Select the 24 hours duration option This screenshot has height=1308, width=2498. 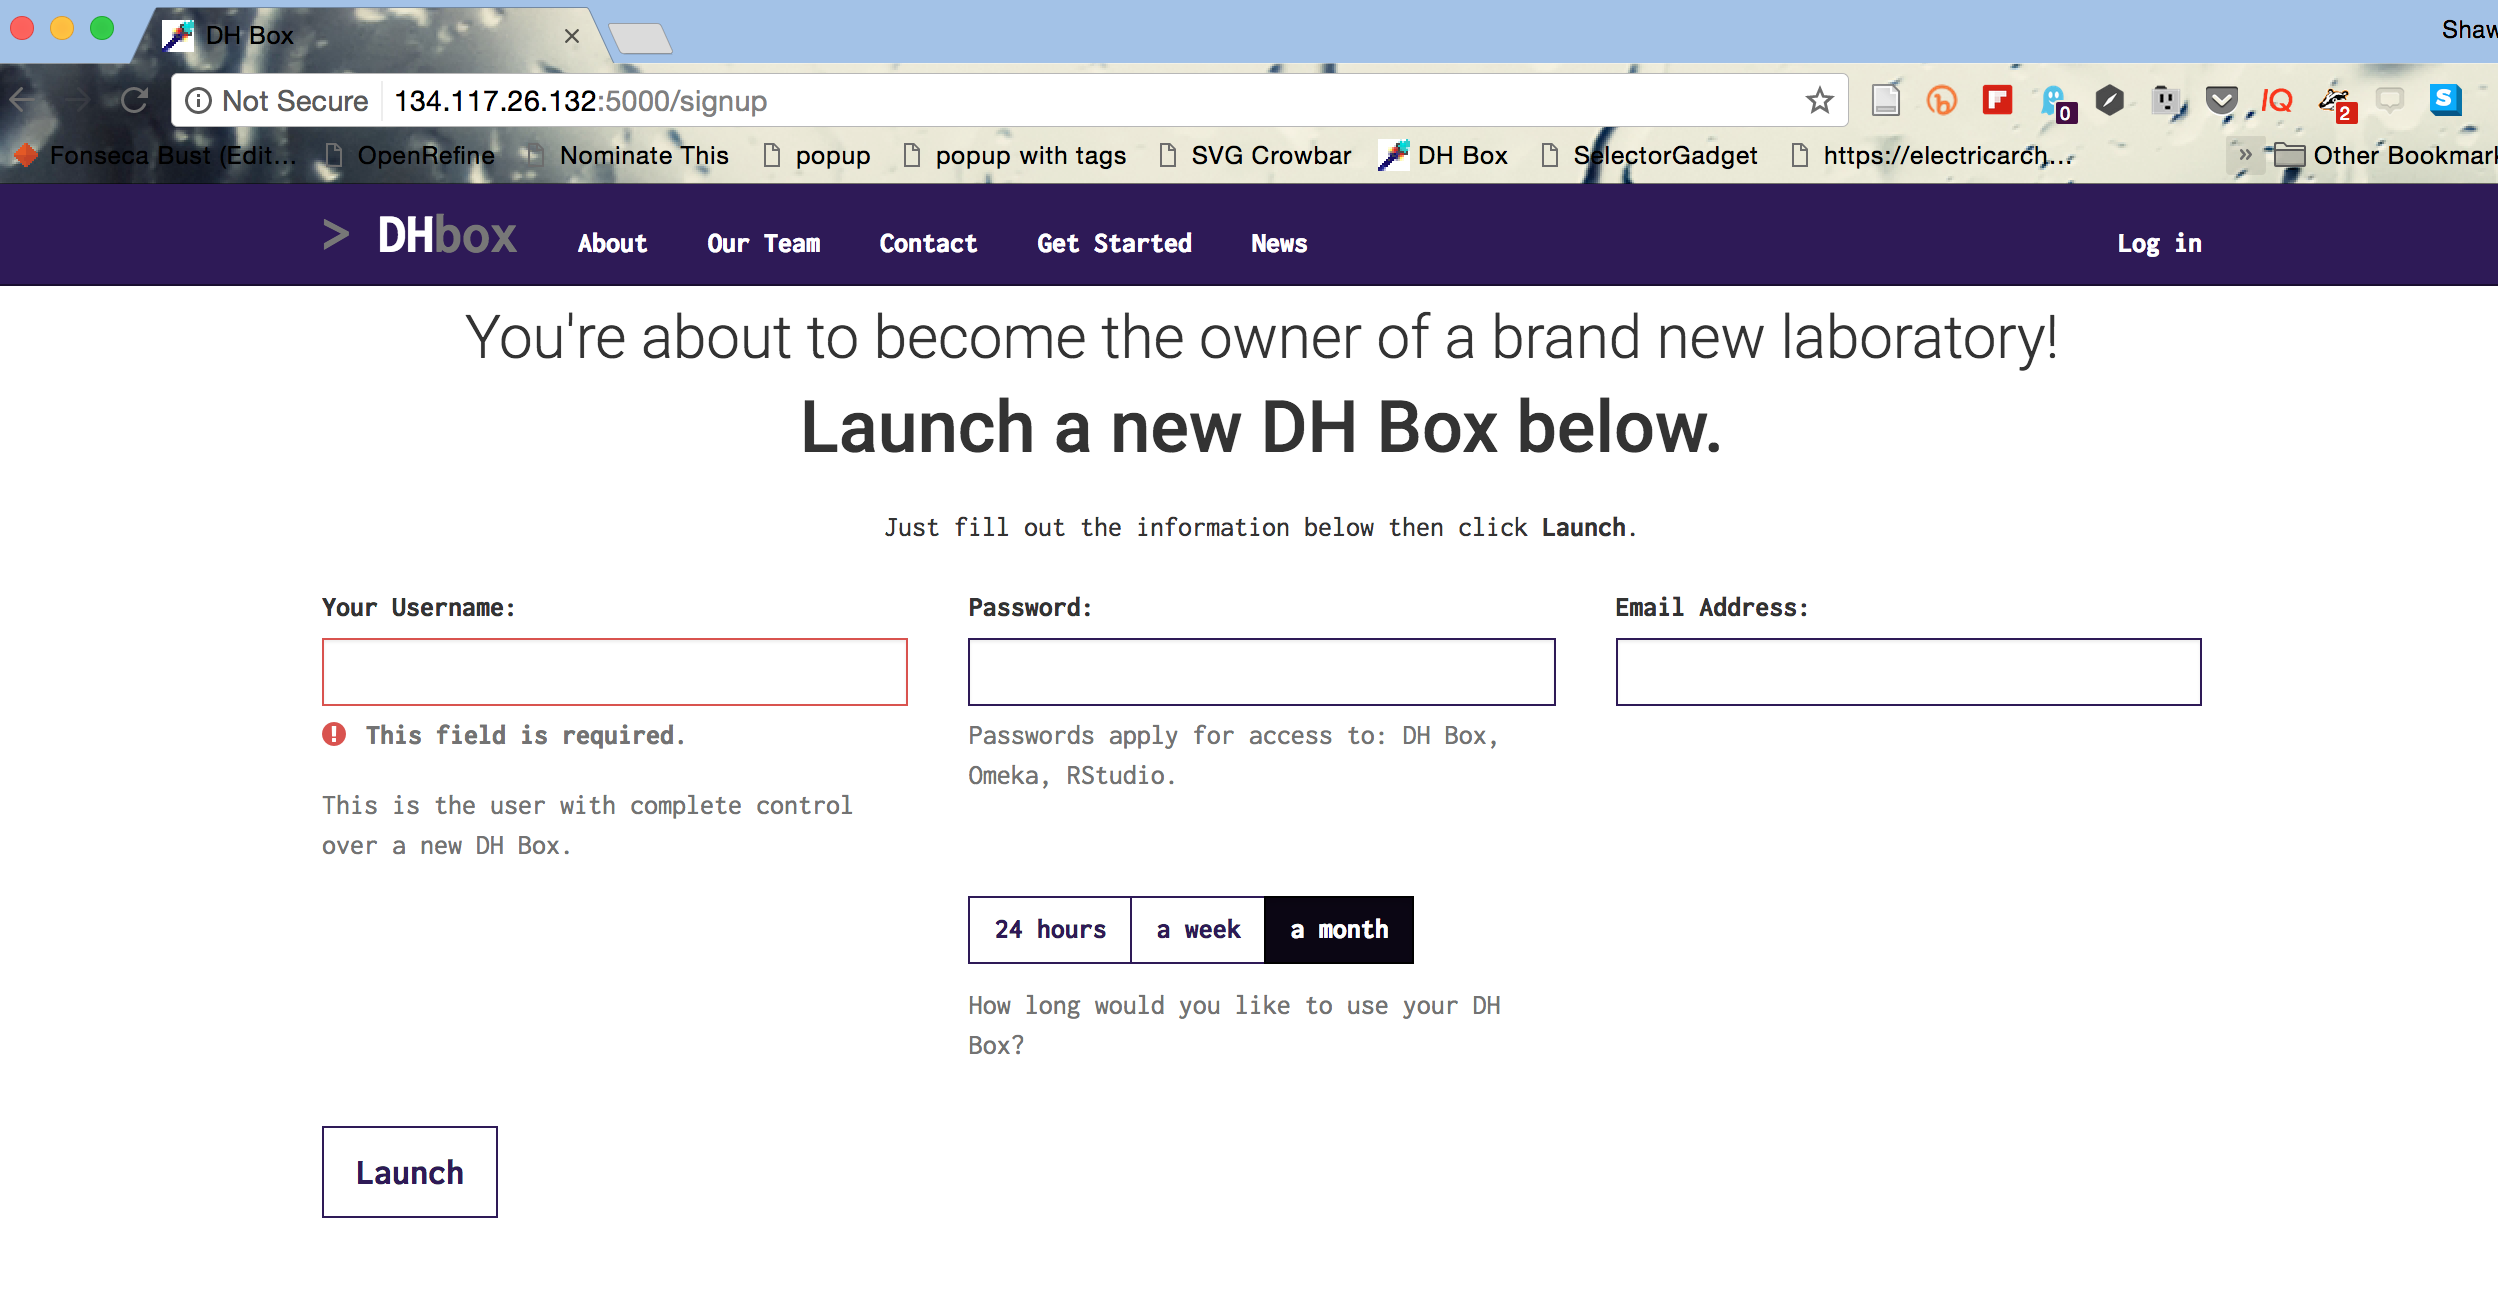coord(1050,930)
